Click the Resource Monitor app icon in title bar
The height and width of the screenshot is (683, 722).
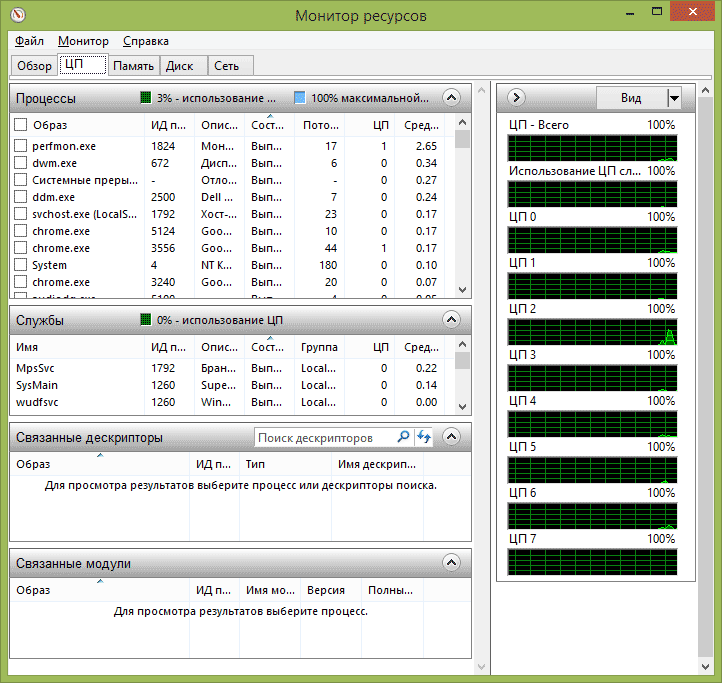tap(18, 15)
